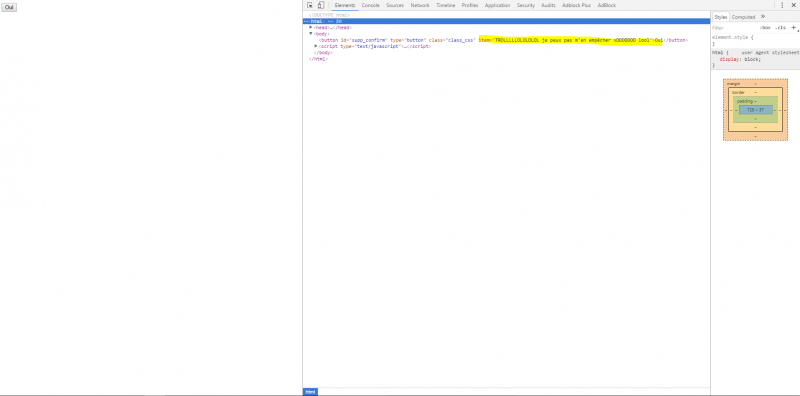Show more style pane tabs chevron
The width and height of the screenshot is (800, 396).
(763, 16)
